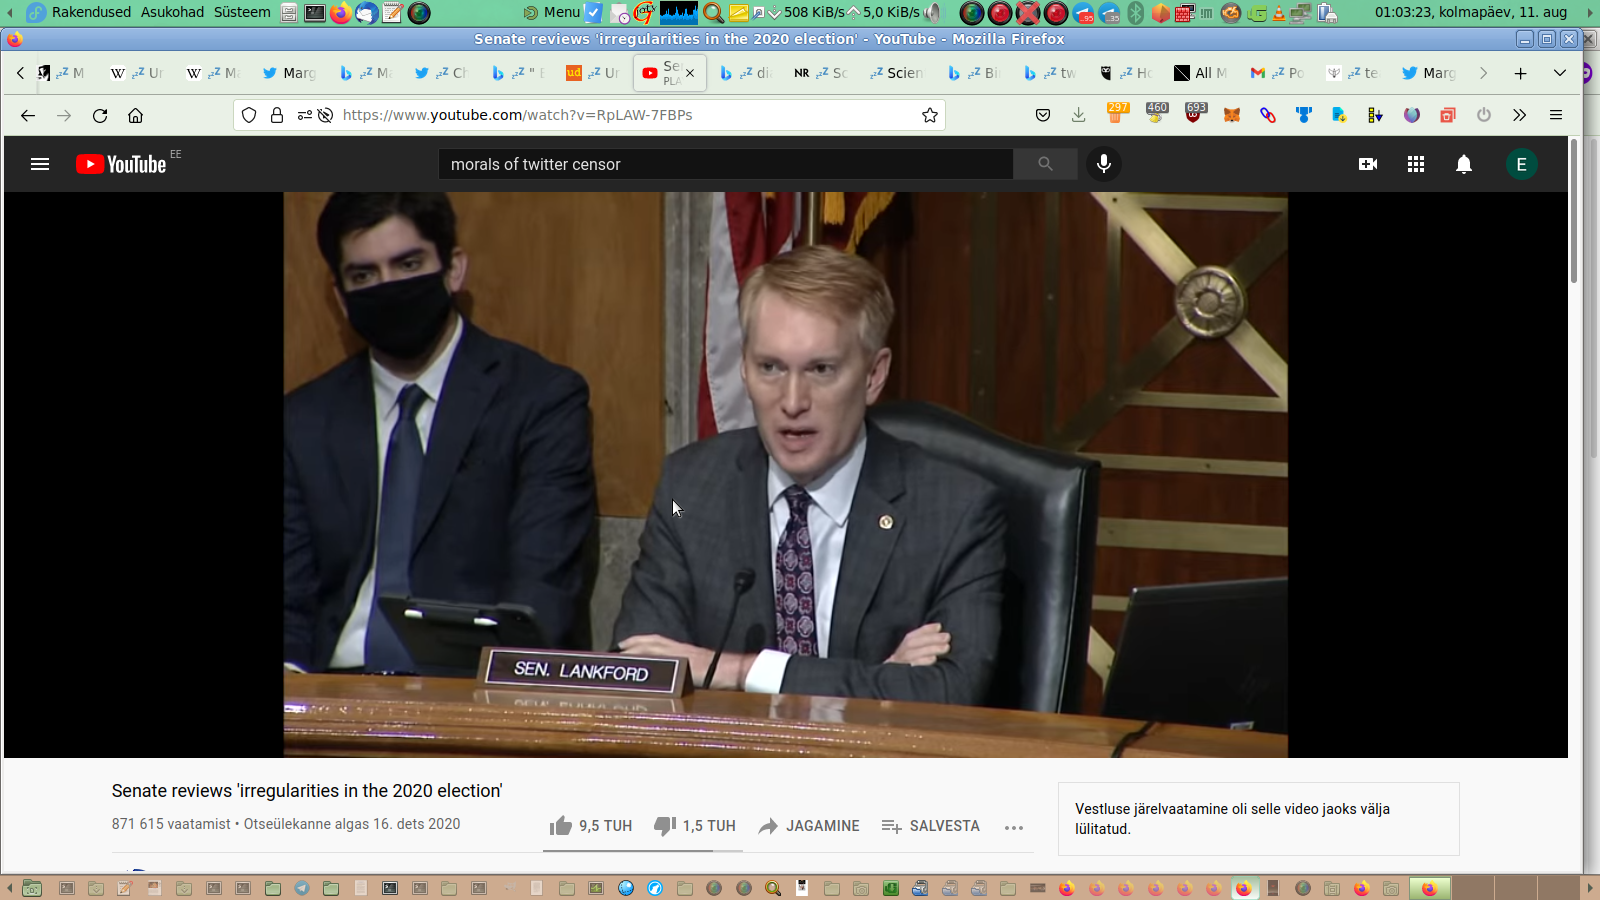Start voice search with the microphone

1104,164
